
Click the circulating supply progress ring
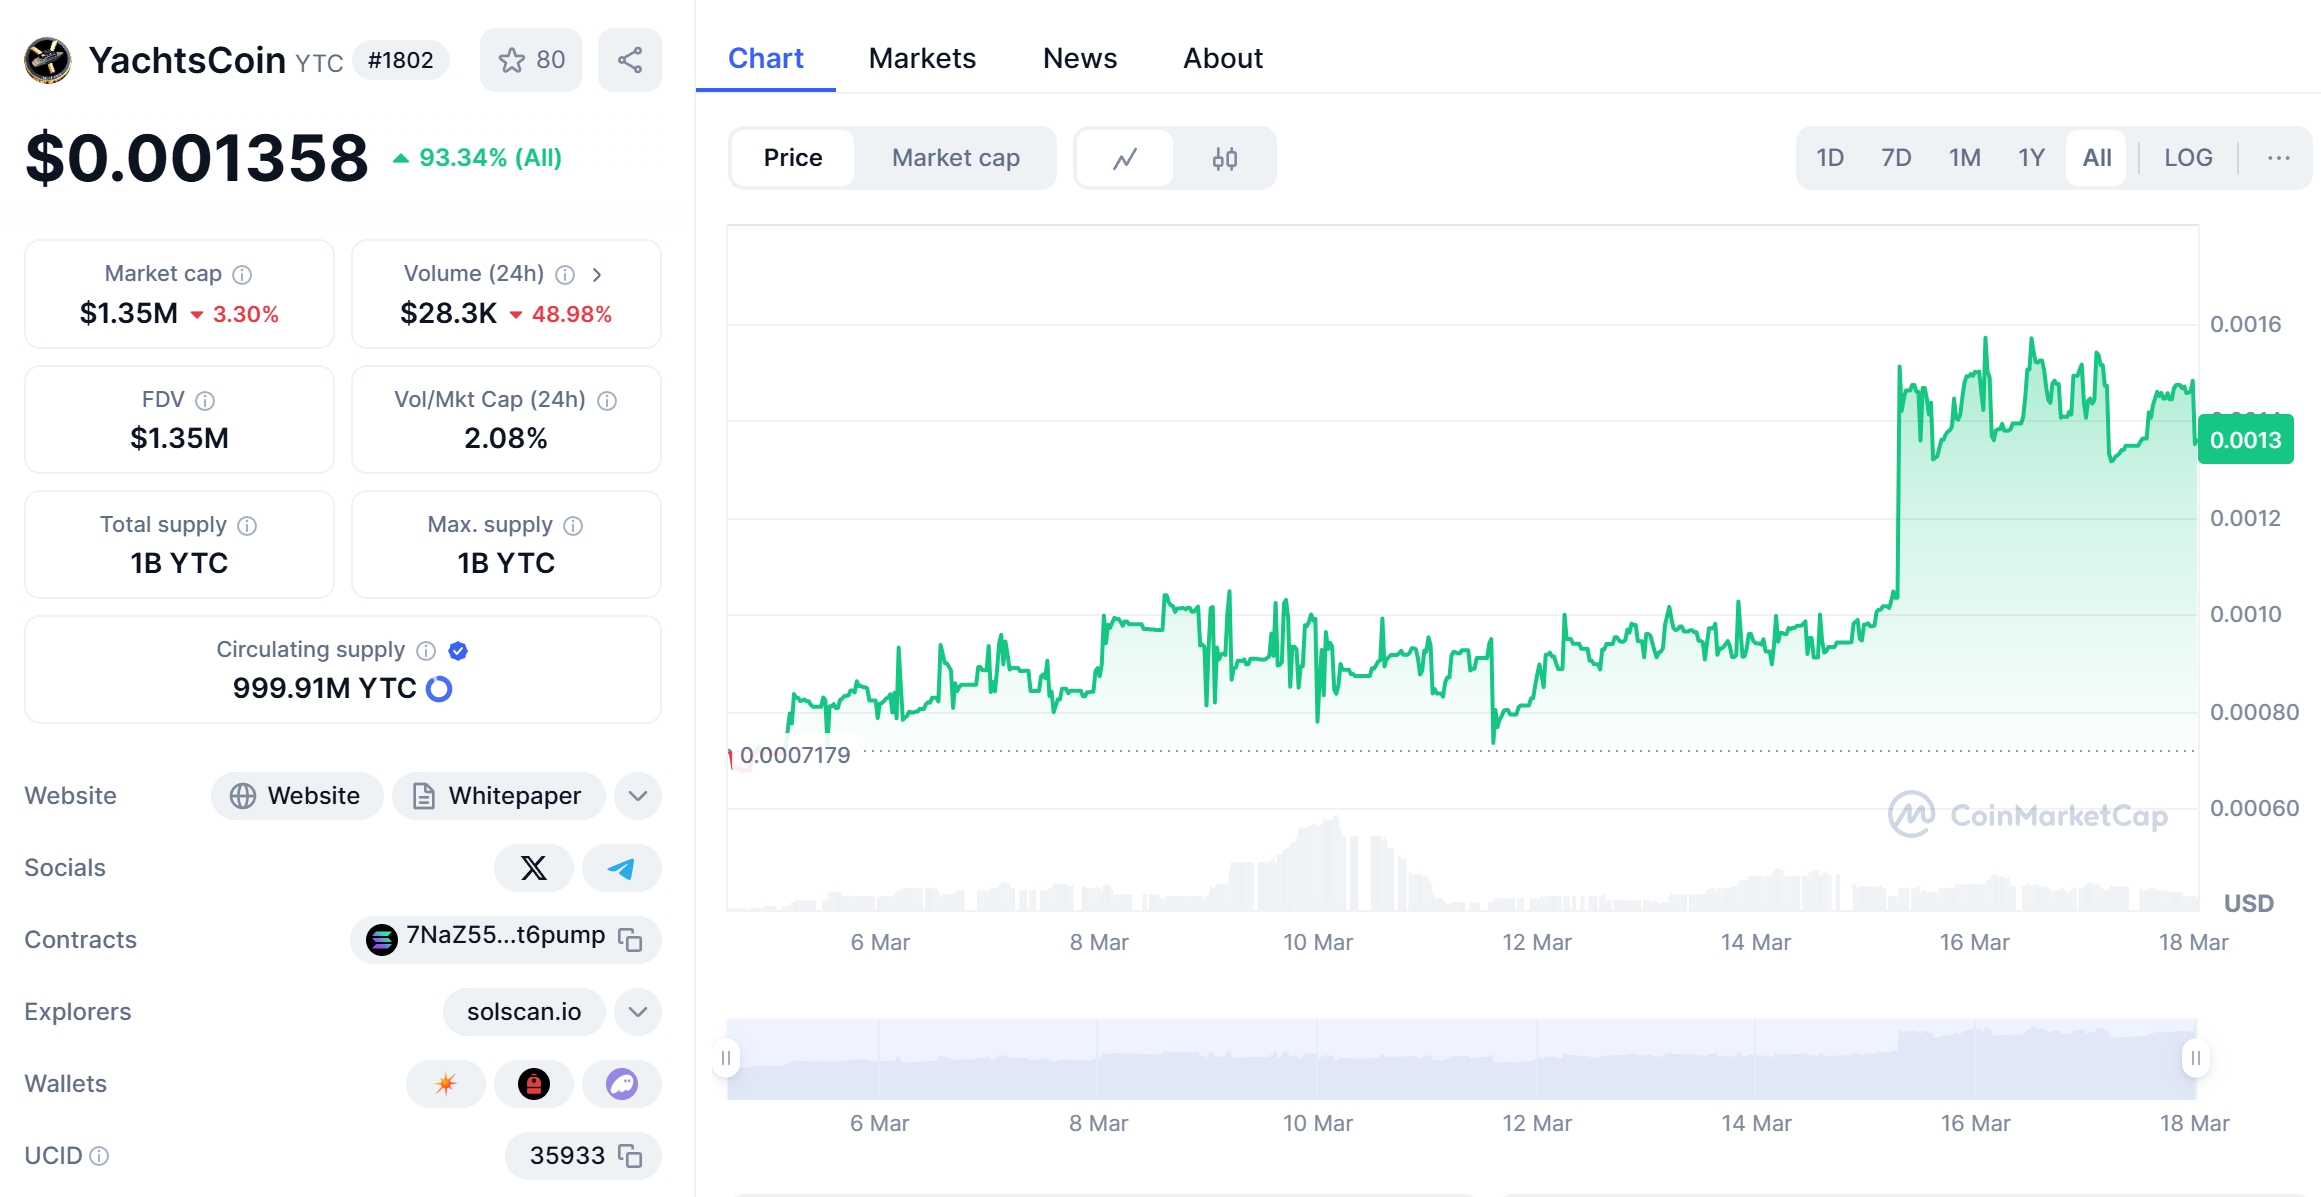[x=439, y=688]
